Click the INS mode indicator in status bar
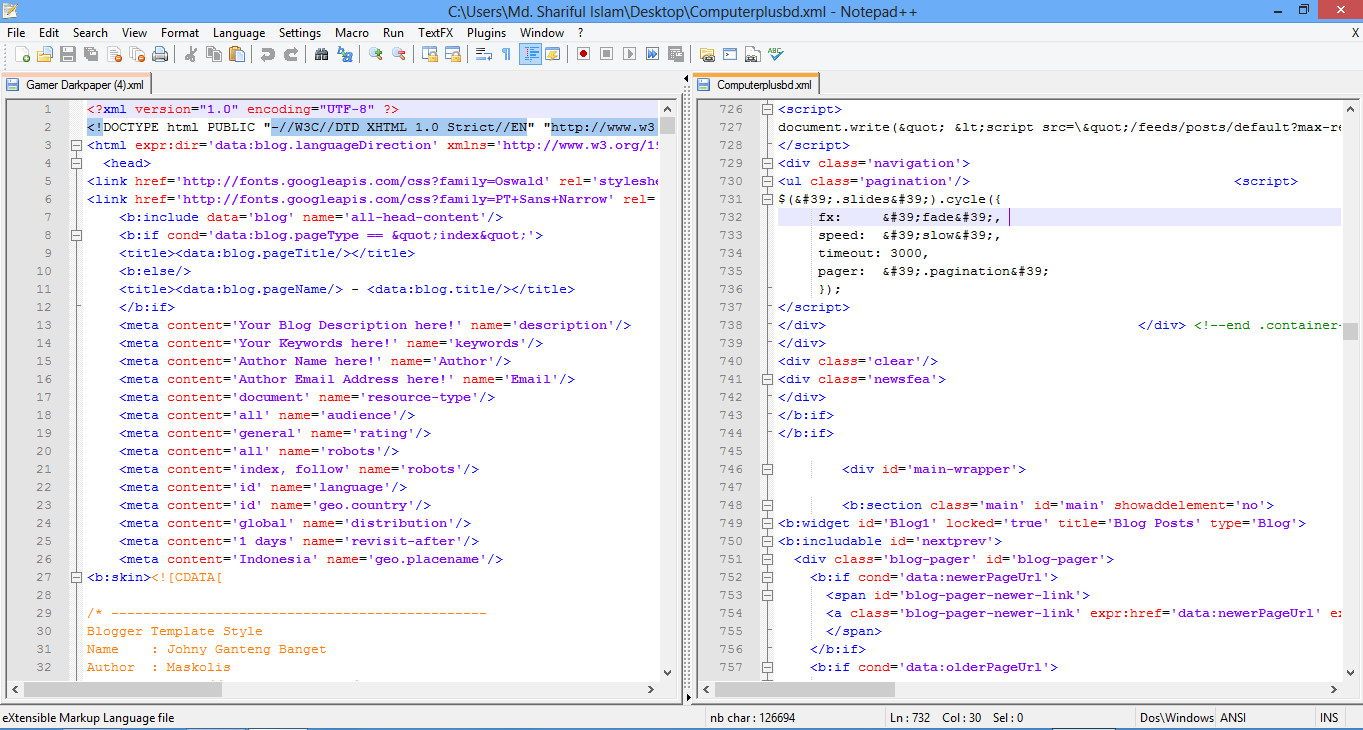 pos(1329,718)
